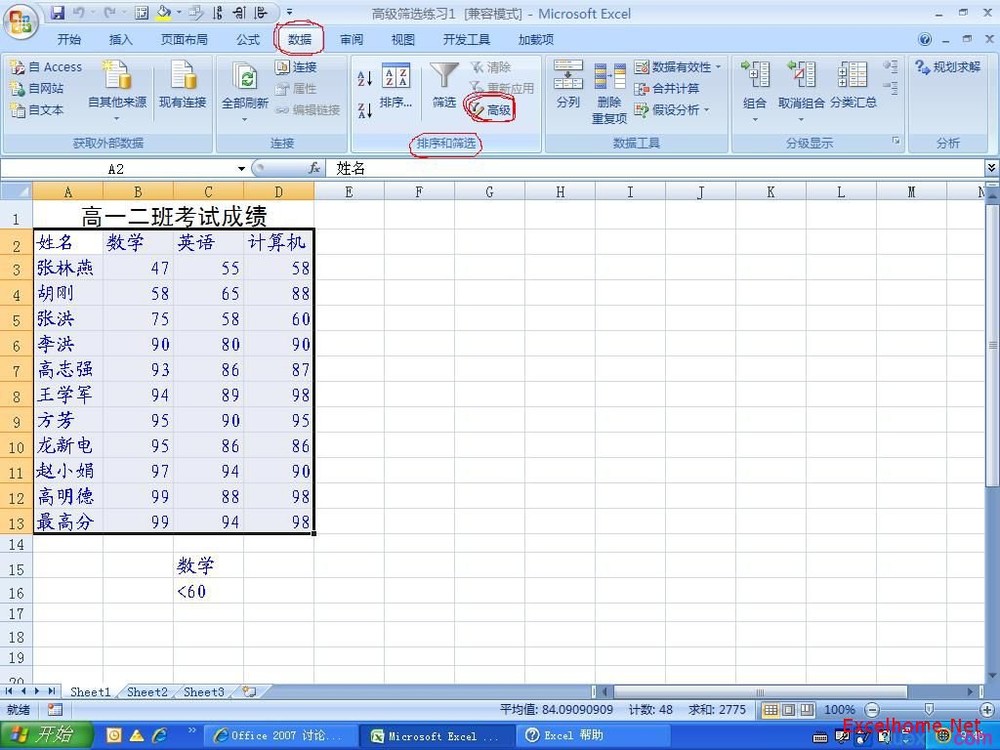1000x750 pixels.
Task: Open What-If Analysis (假设分析) dropdown
Action: (x=707, y=110)
